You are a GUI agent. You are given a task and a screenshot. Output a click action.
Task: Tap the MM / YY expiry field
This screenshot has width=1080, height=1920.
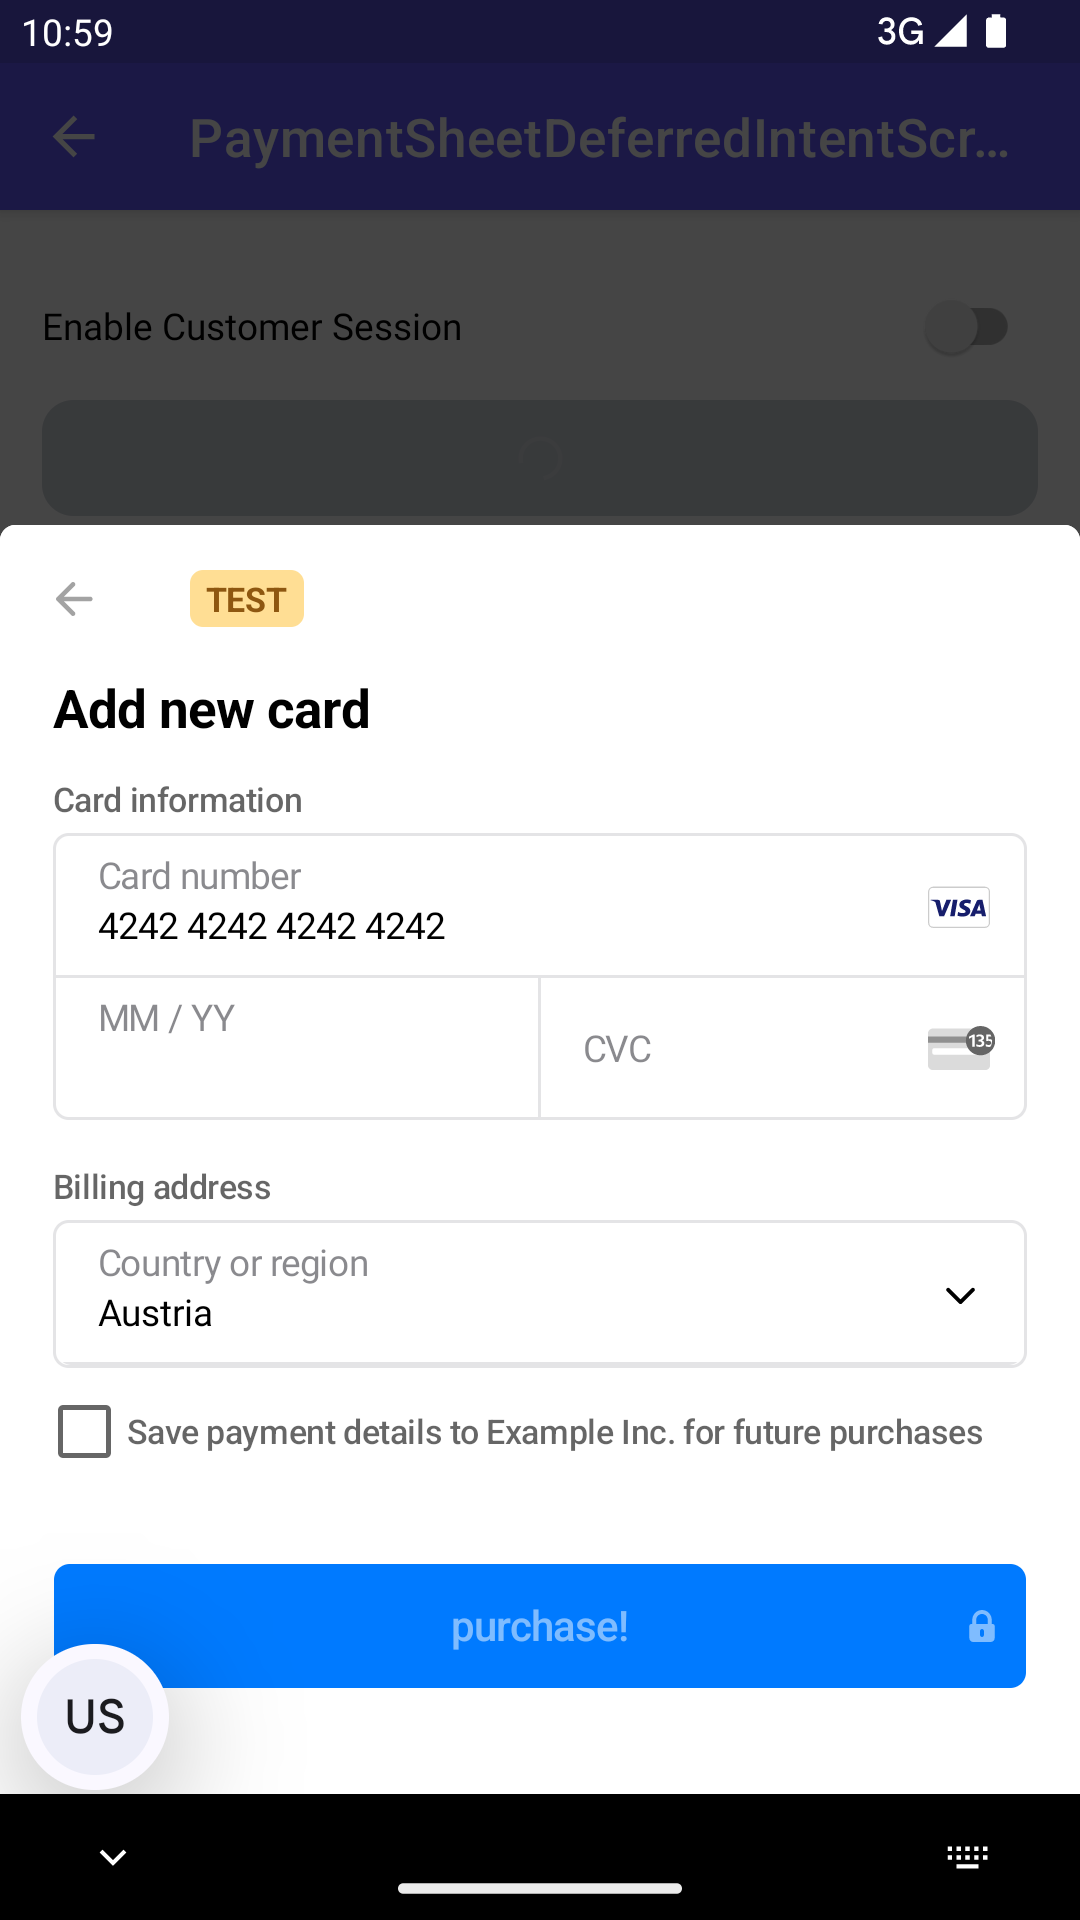(x=297, y=1047)
